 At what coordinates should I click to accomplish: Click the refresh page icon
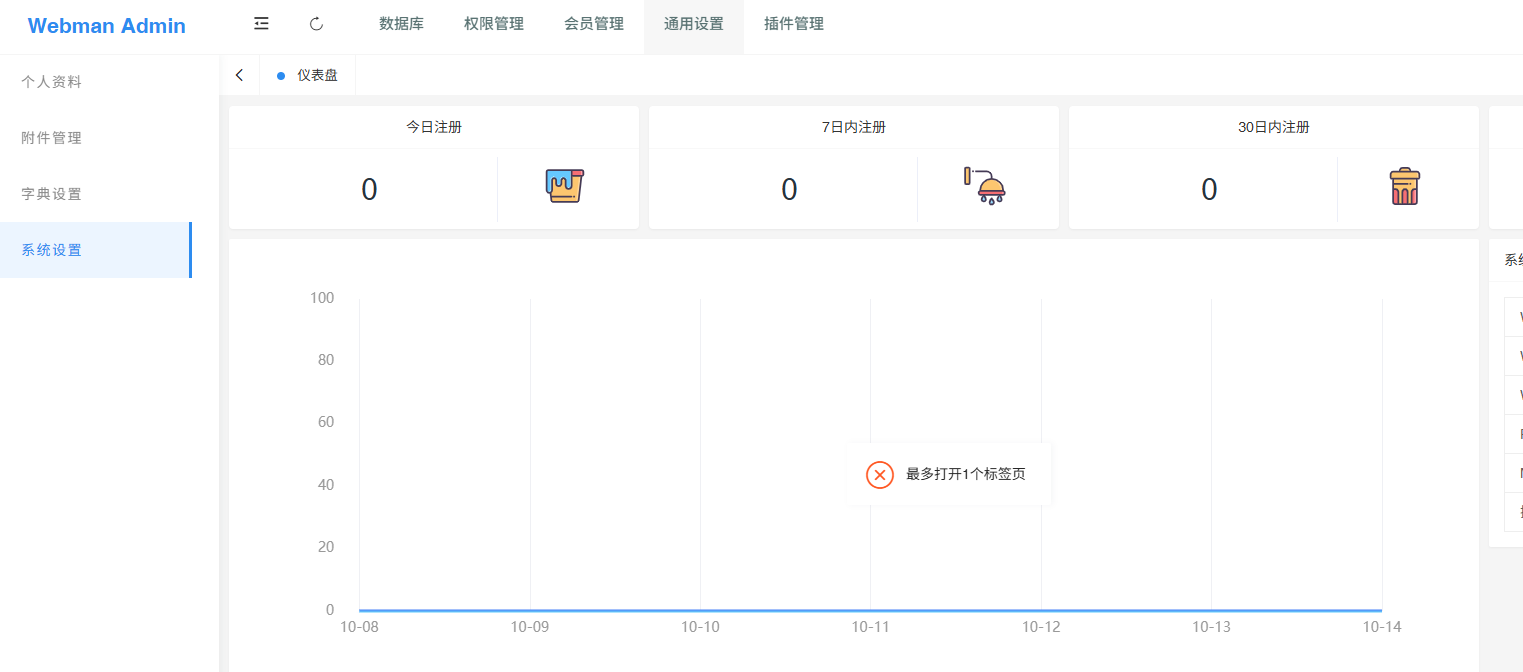(x=316, y=24)
